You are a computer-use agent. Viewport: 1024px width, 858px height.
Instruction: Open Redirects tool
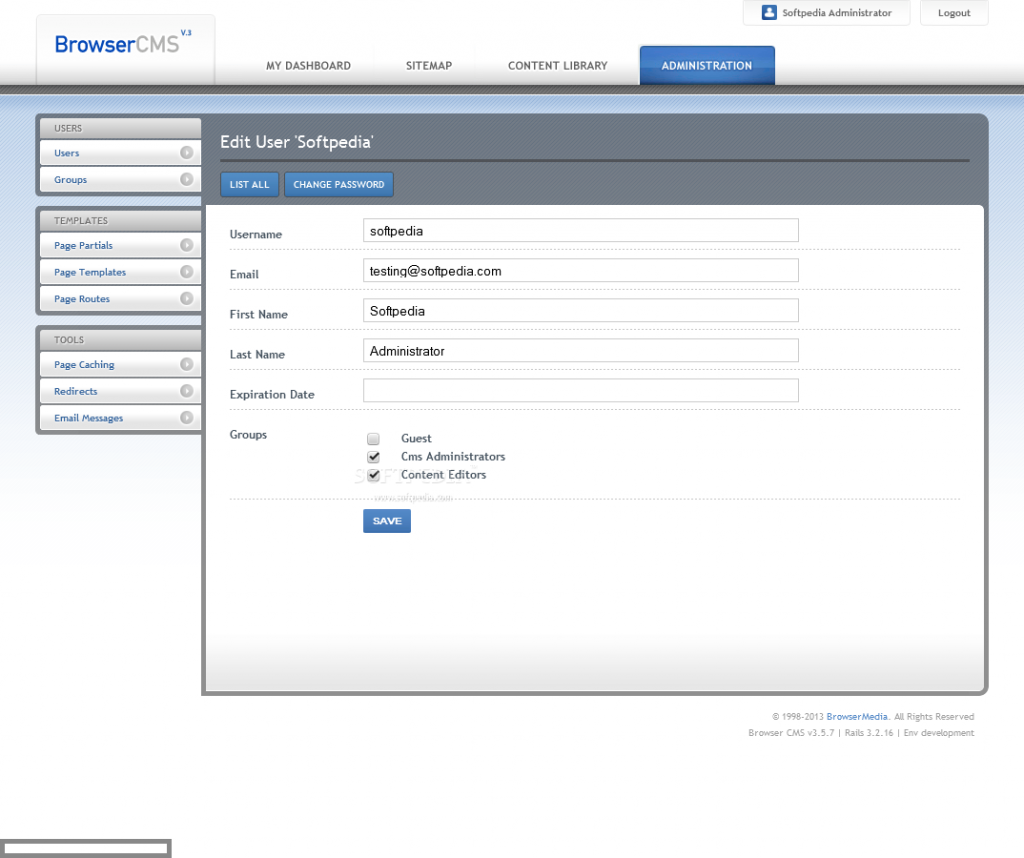pos(120,391)
